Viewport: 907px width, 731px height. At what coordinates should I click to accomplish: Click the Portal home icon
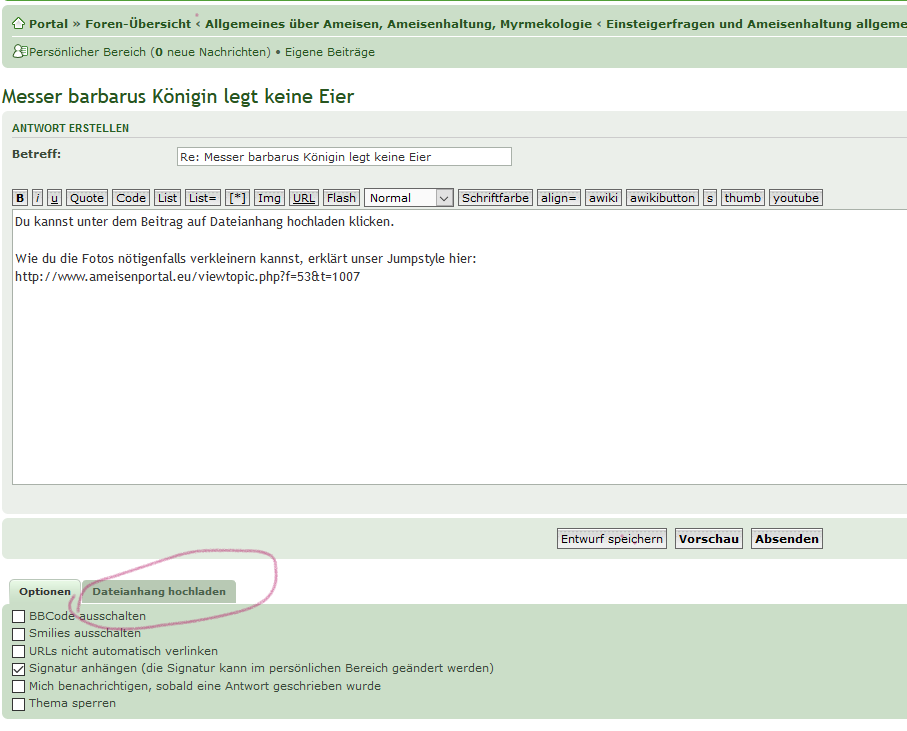[18, 24]
